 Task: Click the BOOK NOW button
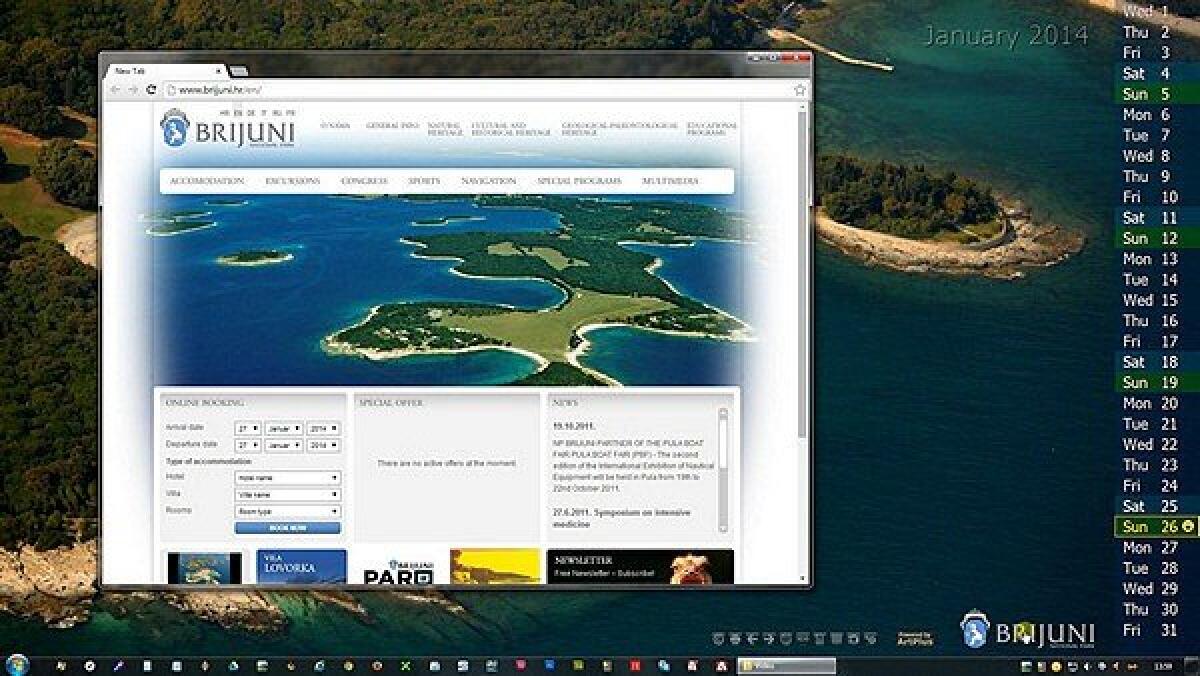coord(286,526)
